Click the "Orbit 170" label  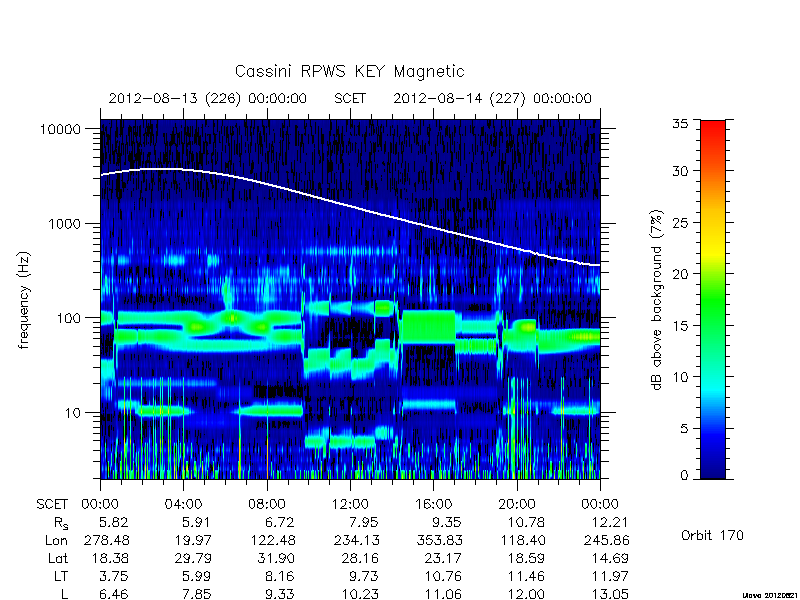point(712,536)
